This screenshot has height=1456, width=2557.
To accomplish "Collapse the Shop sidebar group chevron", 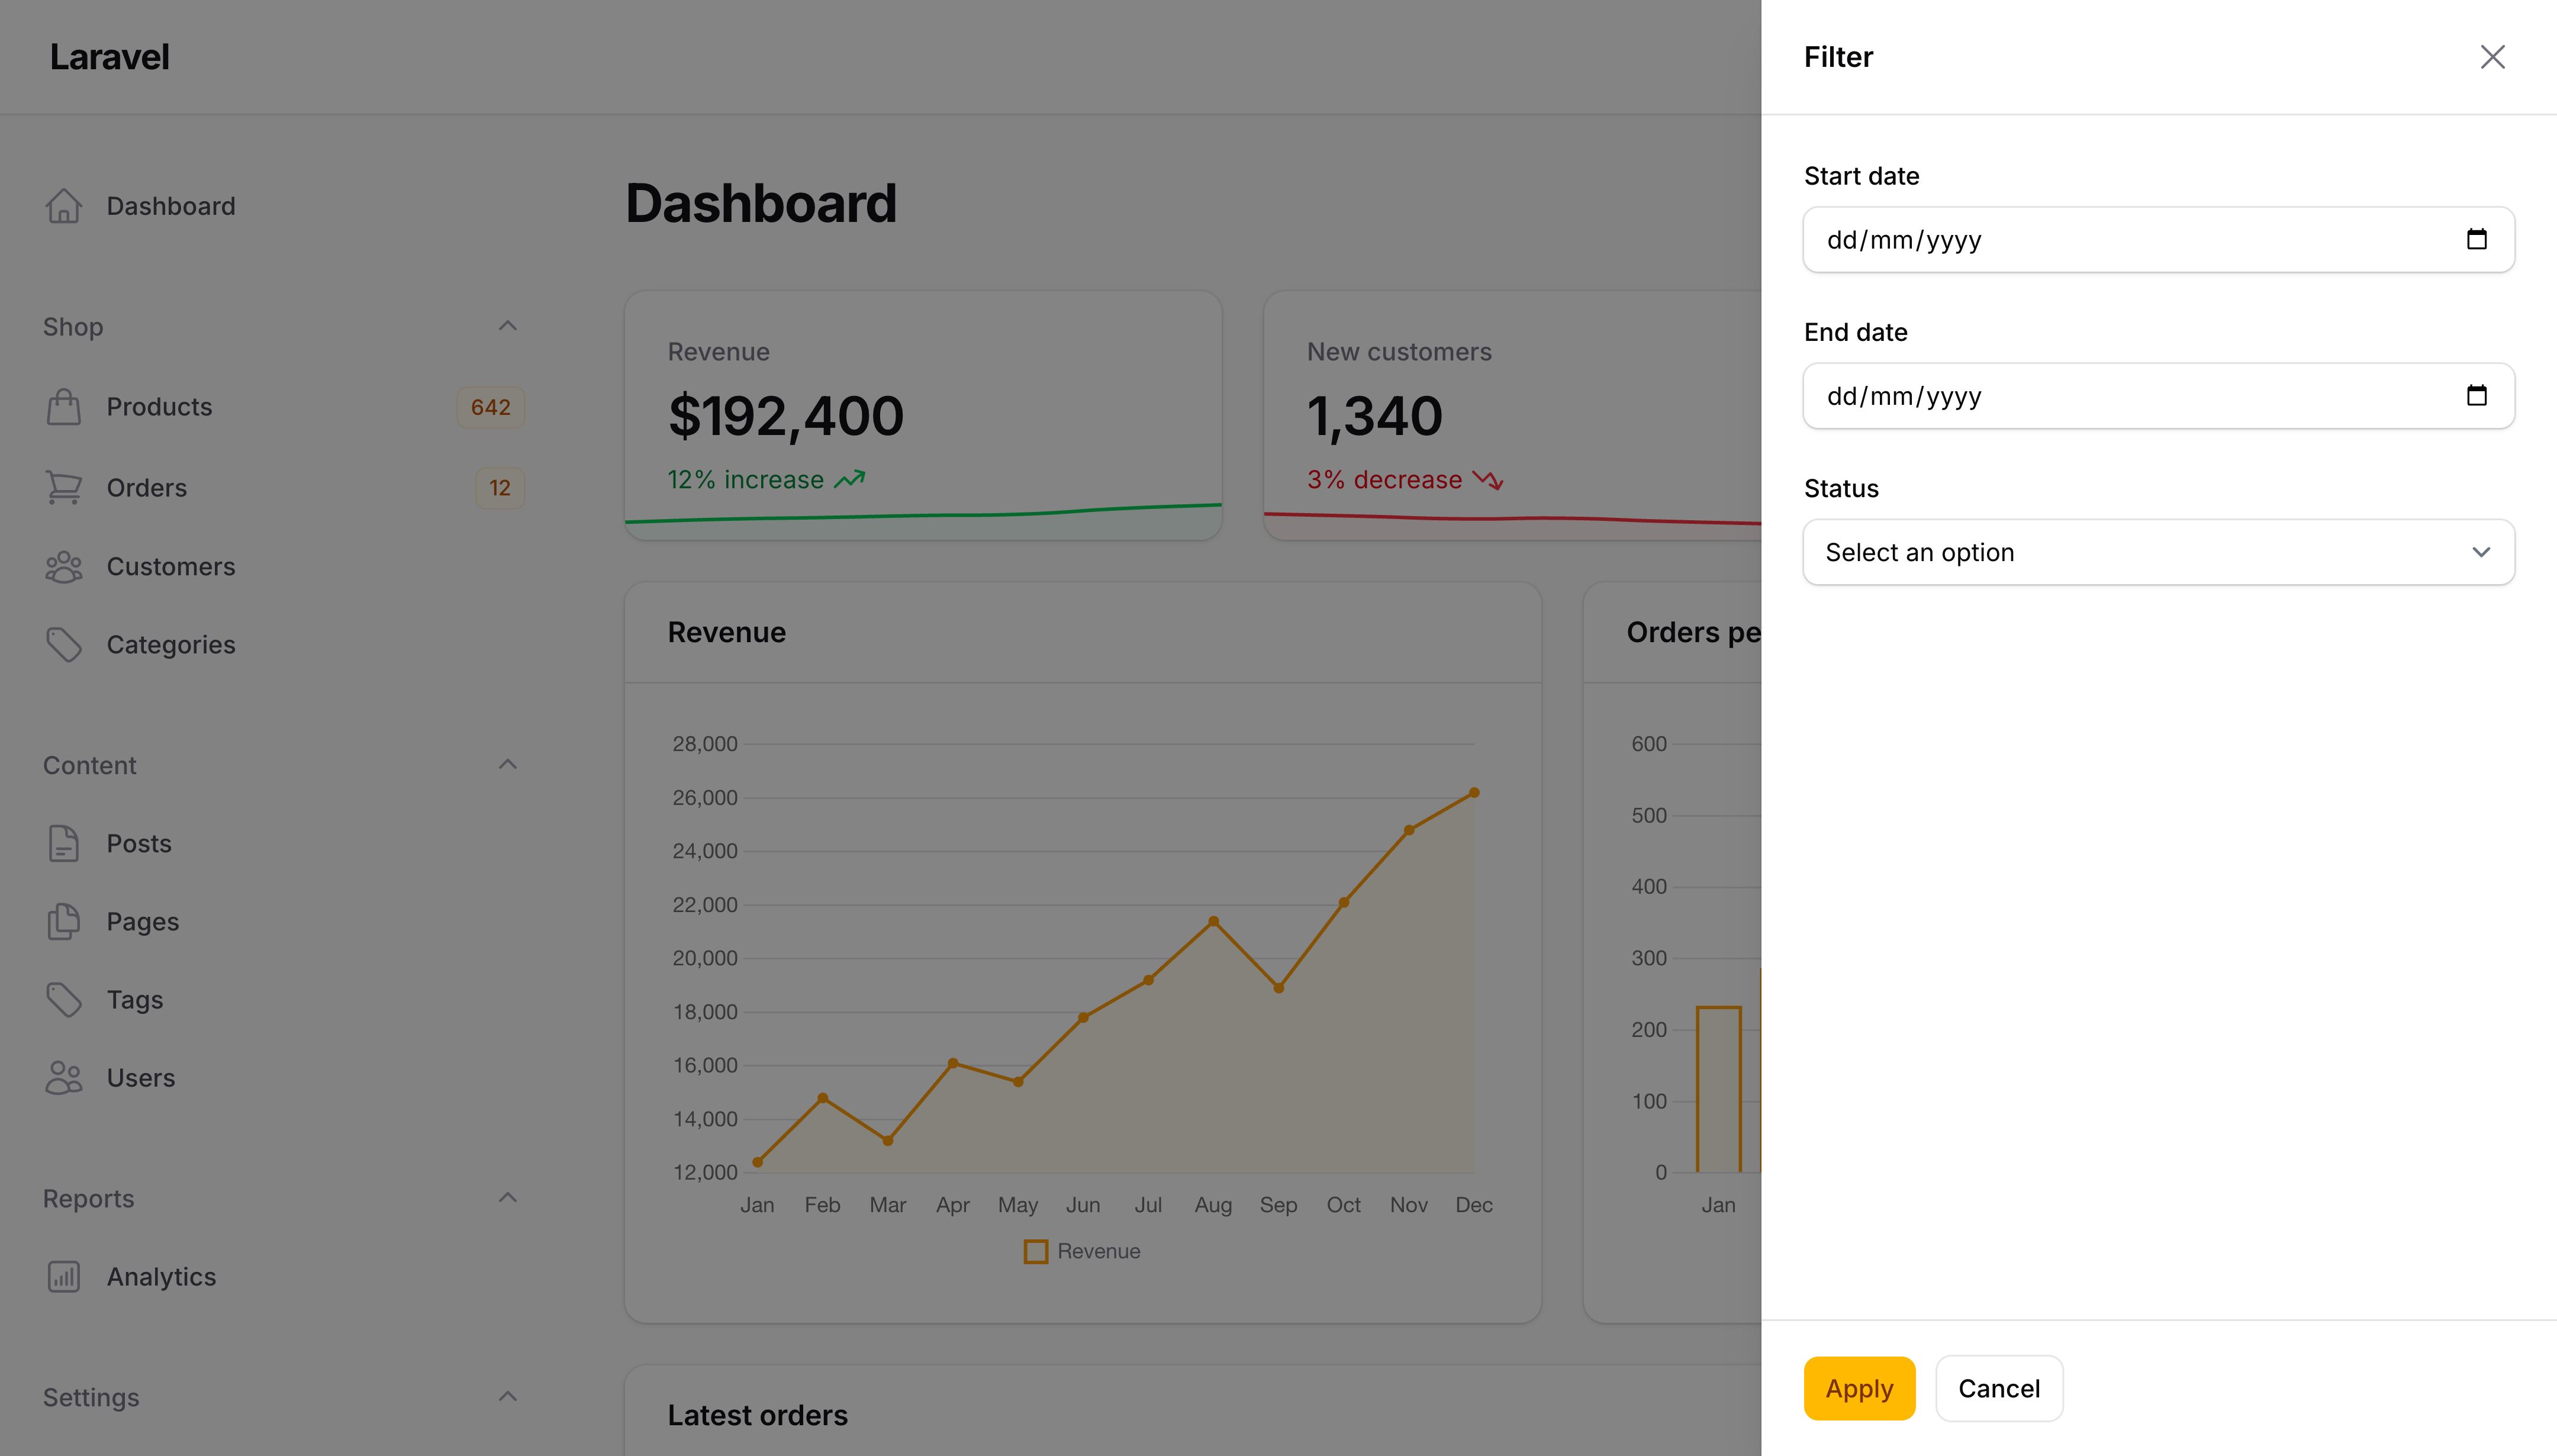I will pyautogui.click(x=508, y=326).
